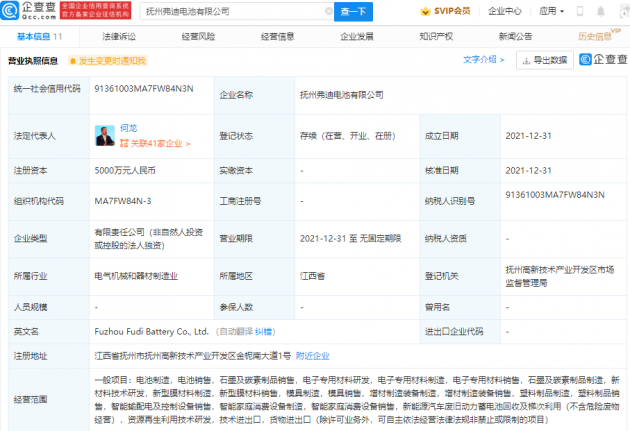Click organization code MA7FW84N-3
The height and width of the screenshot is (431, 630).
[x=123, y=201]
